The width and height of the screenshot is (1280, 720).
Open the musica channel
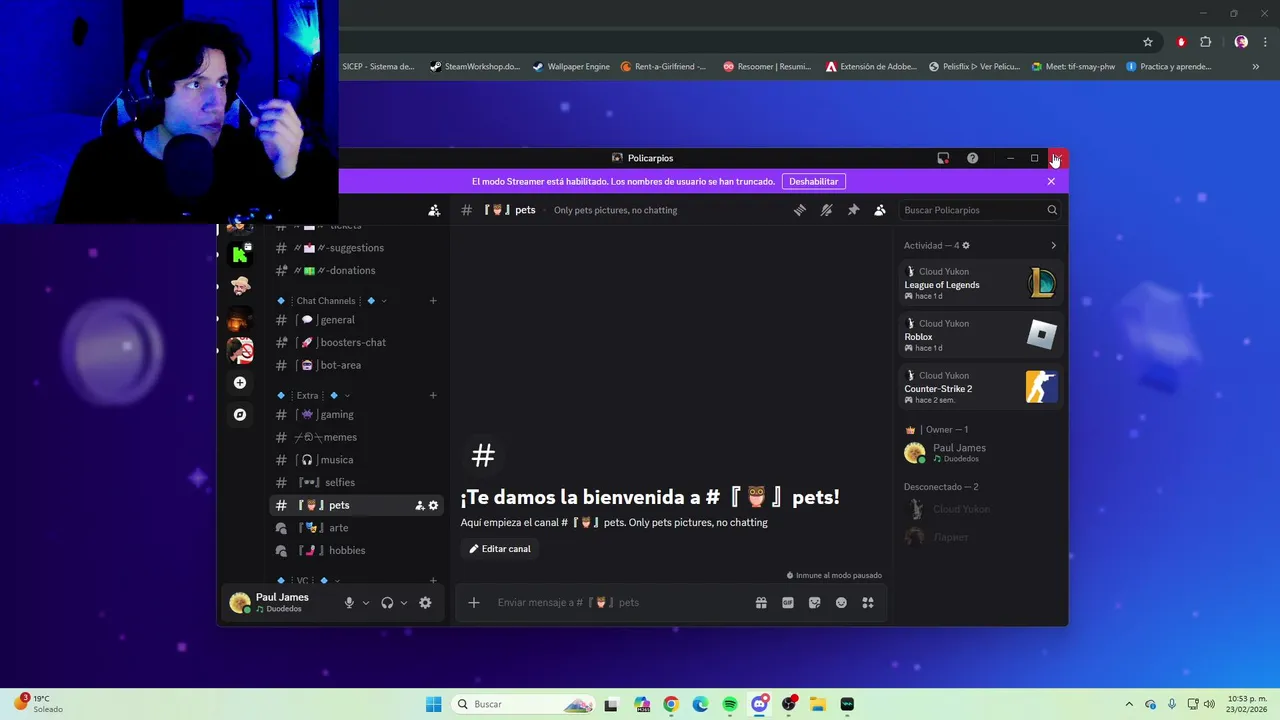(356, 460)
